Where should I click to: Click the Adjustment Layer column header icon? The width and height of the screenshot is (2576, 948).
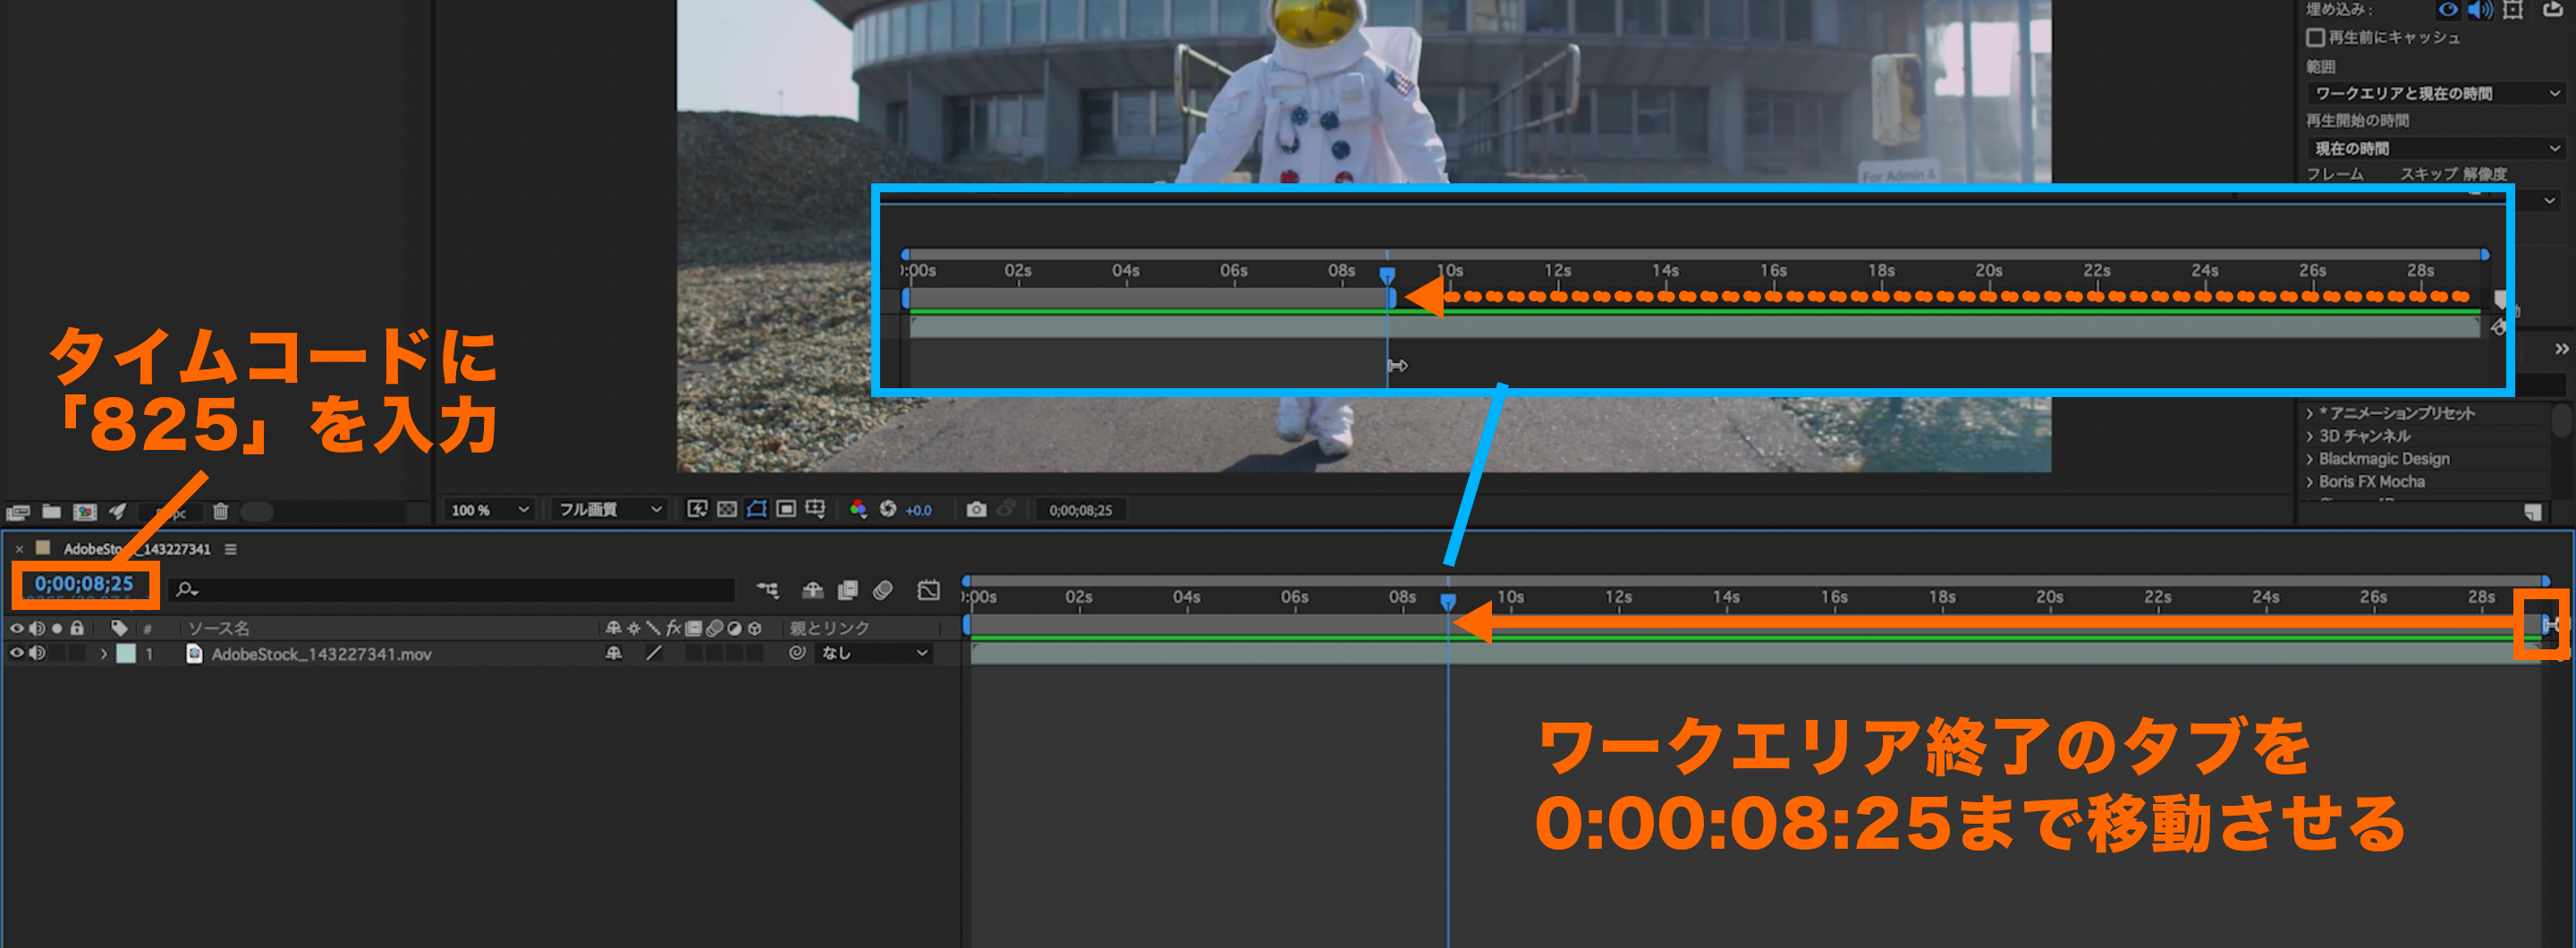pyautogui.click(x=735, y=628)
